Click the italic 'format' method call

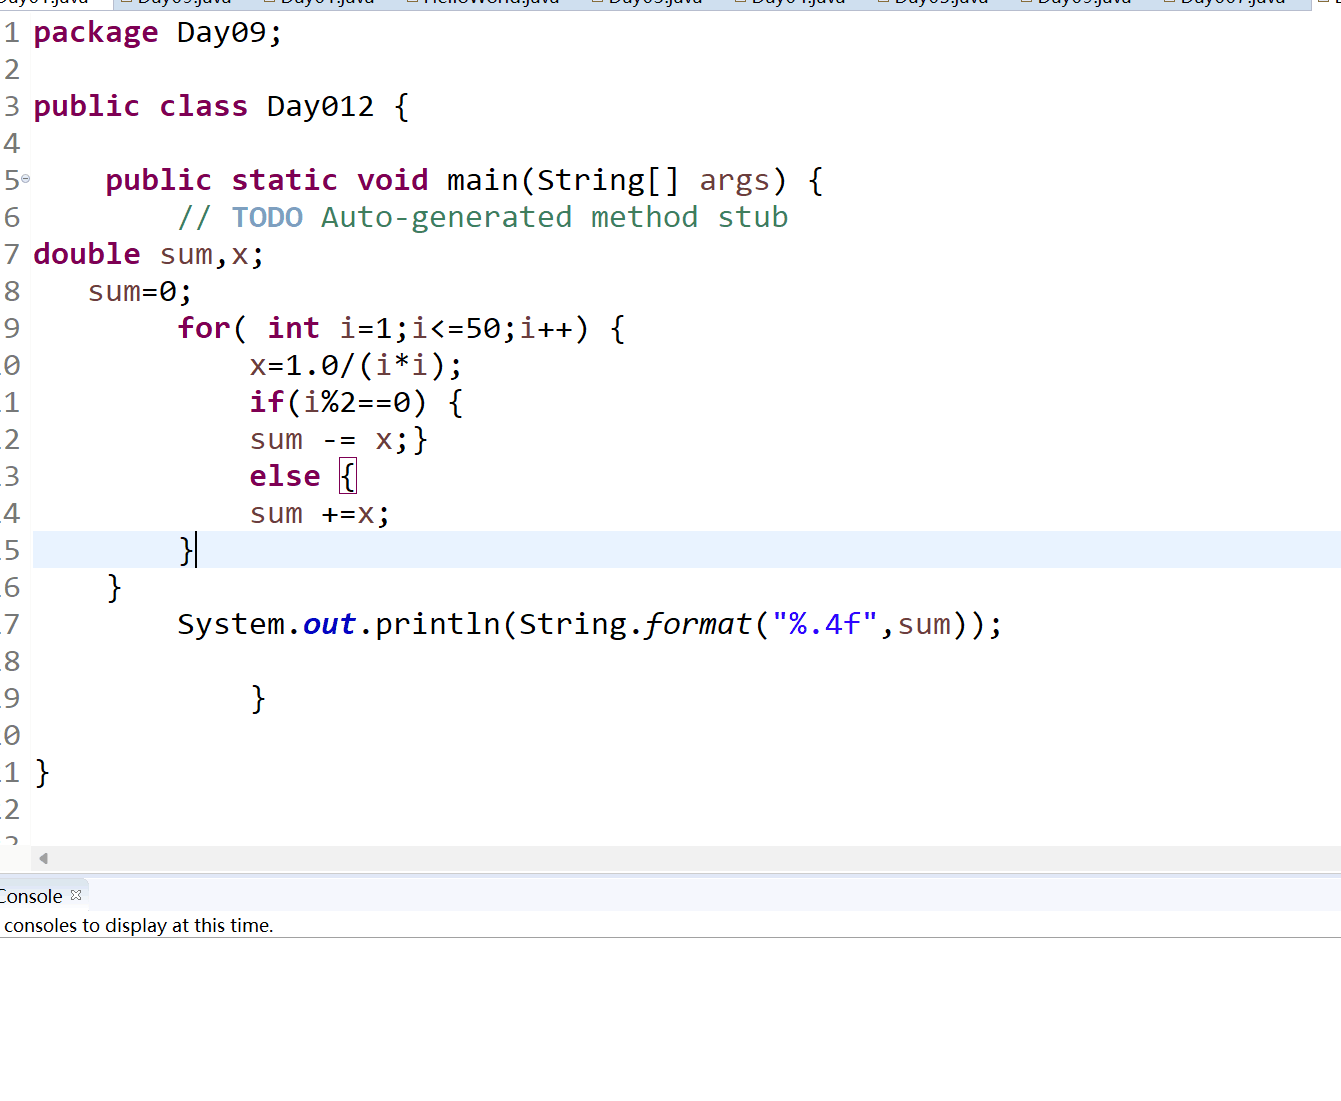pos(697,625)
